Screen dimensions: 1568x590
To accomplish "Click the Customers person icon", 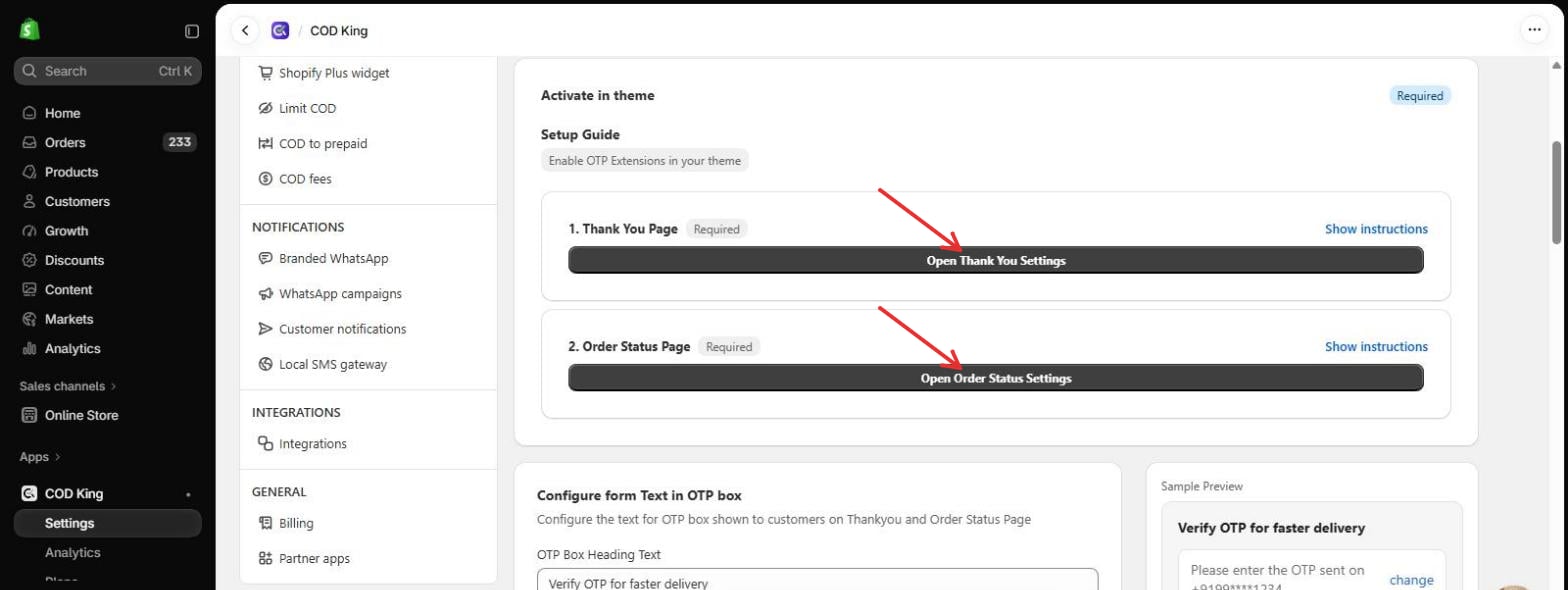I will tap(29, 201).
